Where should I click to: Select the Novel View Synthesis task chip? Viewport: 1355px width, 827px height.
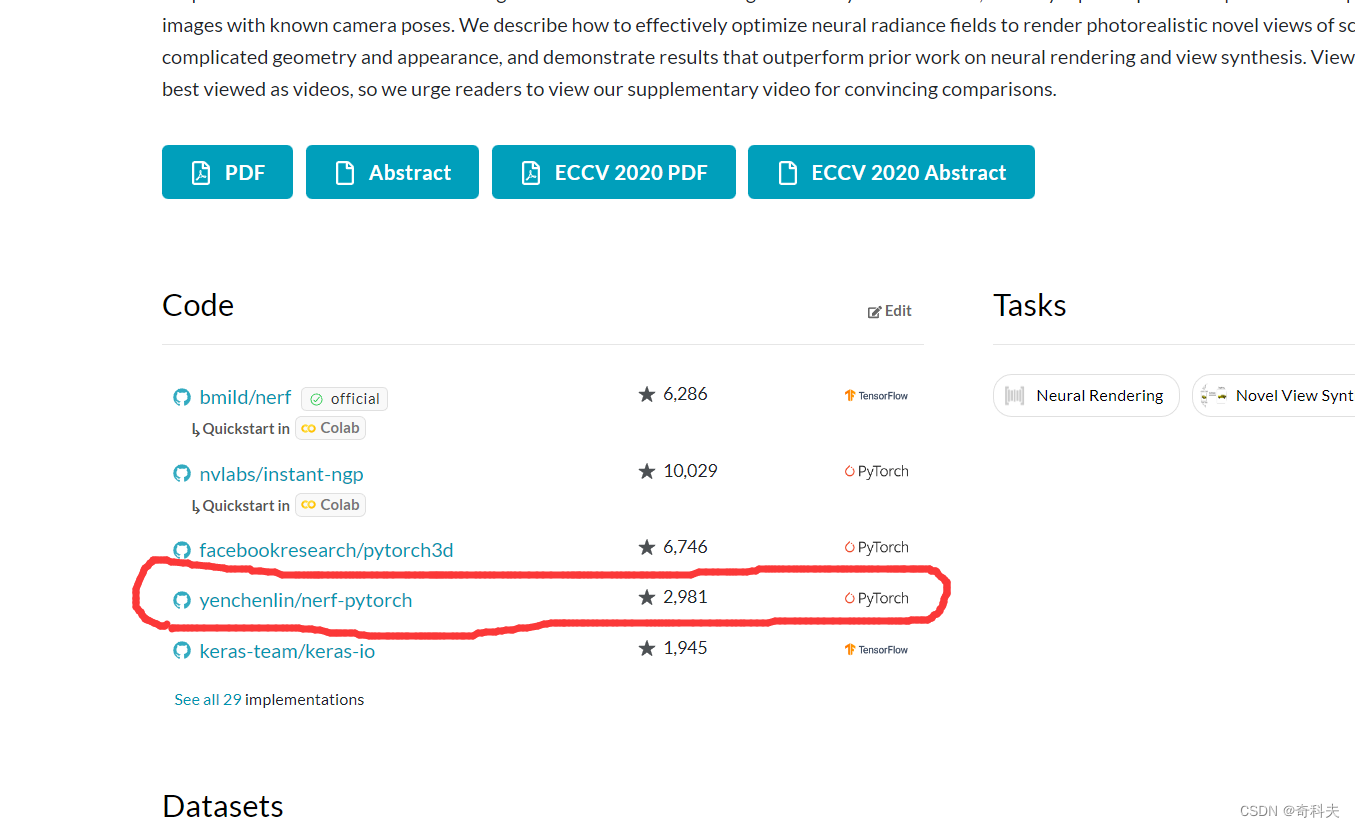1274,395
